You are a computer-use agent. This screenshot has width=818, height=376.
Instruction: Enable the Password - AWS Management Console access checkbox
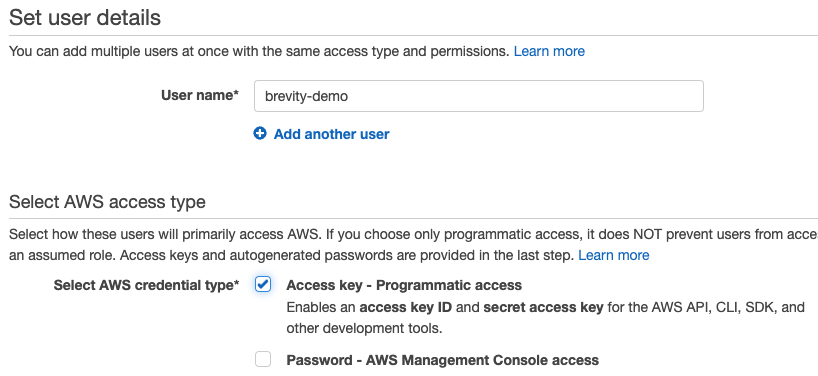coord(263,359)
